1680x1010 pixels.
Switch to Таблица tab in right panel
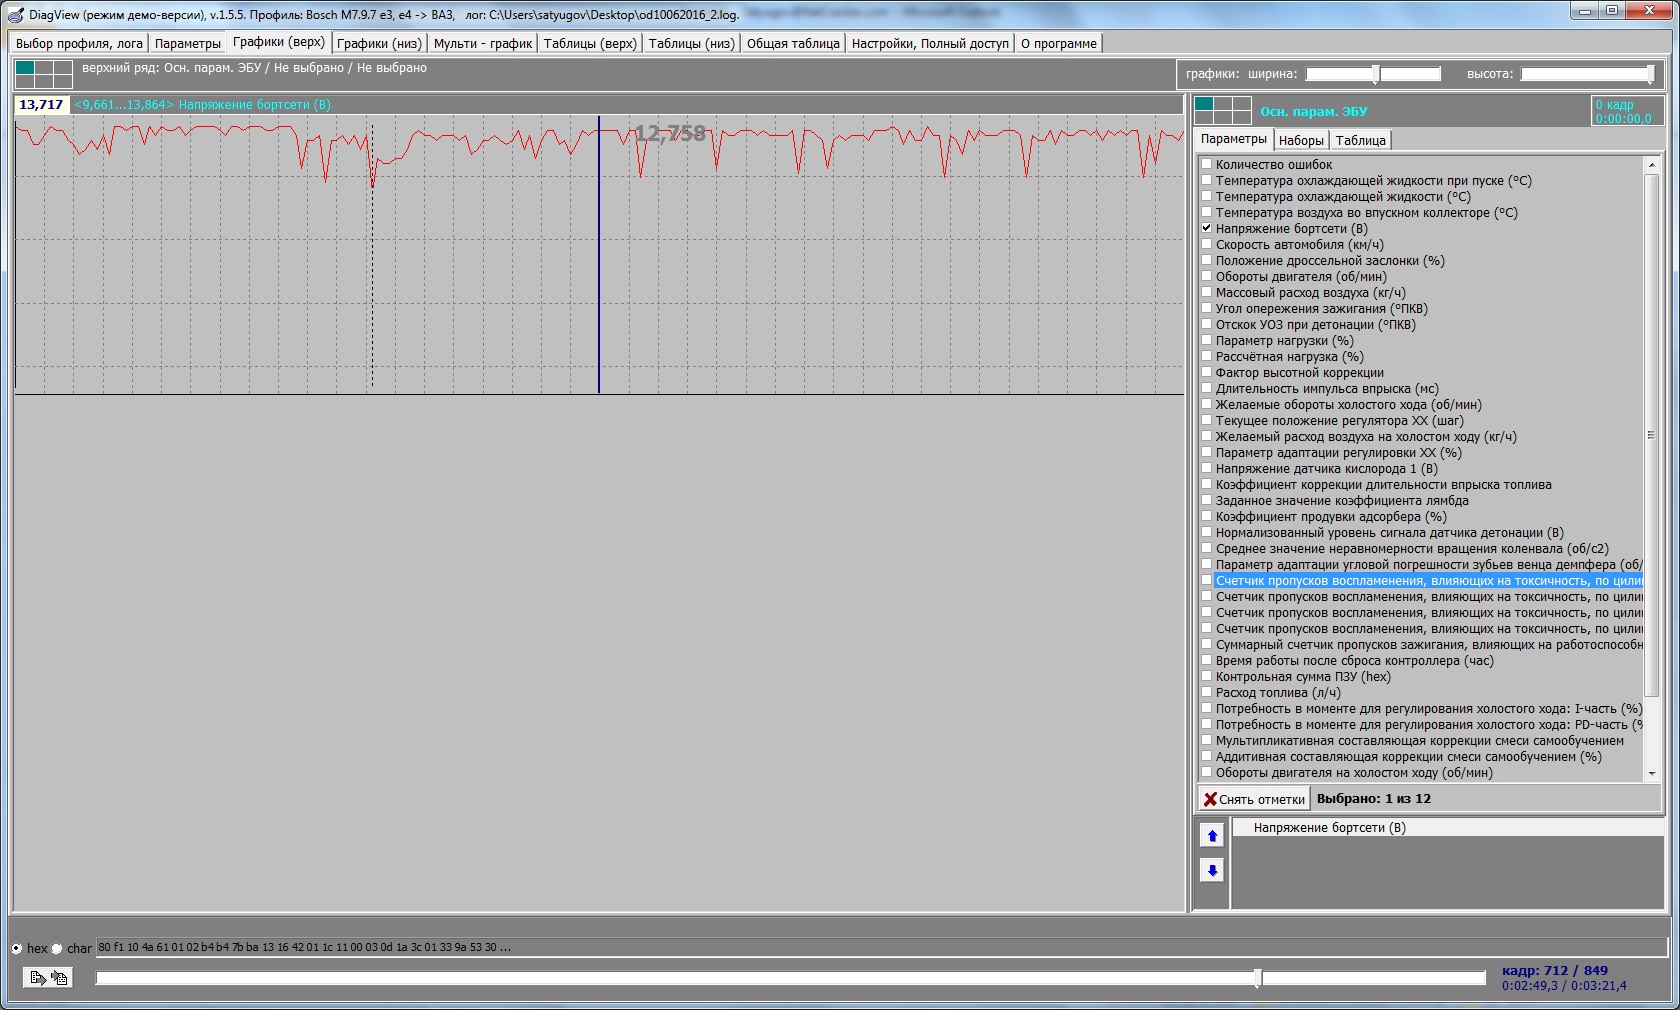coord(1360,140)
